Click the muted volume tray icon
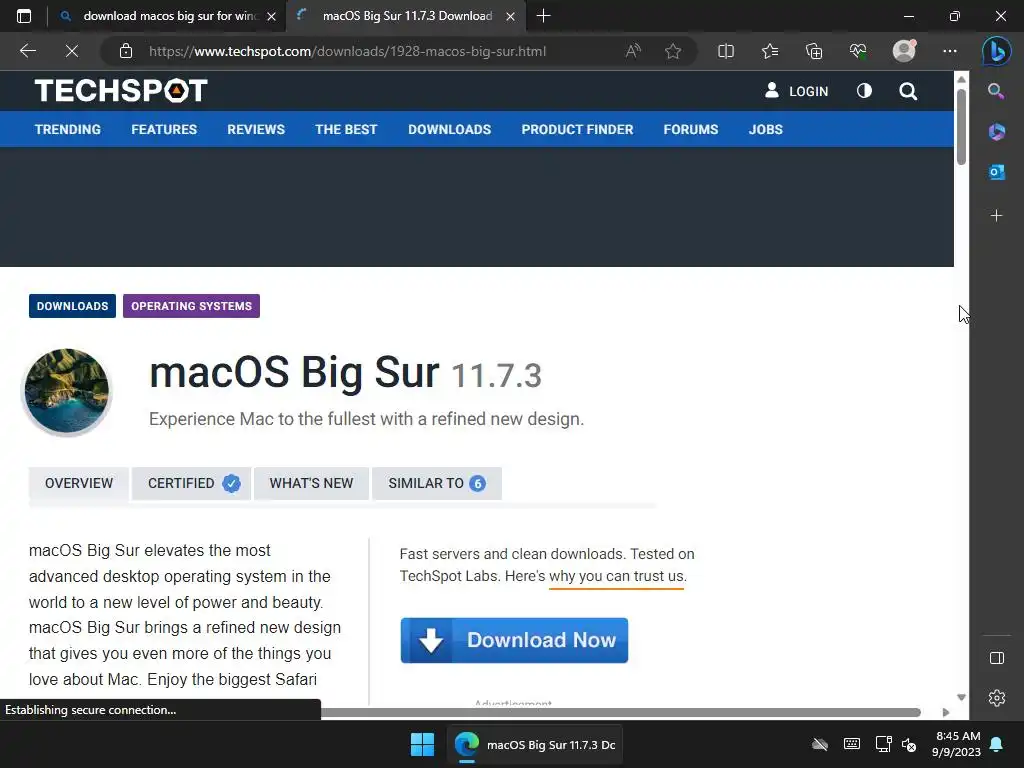1024x768 pixels. (x=909, y=744)
